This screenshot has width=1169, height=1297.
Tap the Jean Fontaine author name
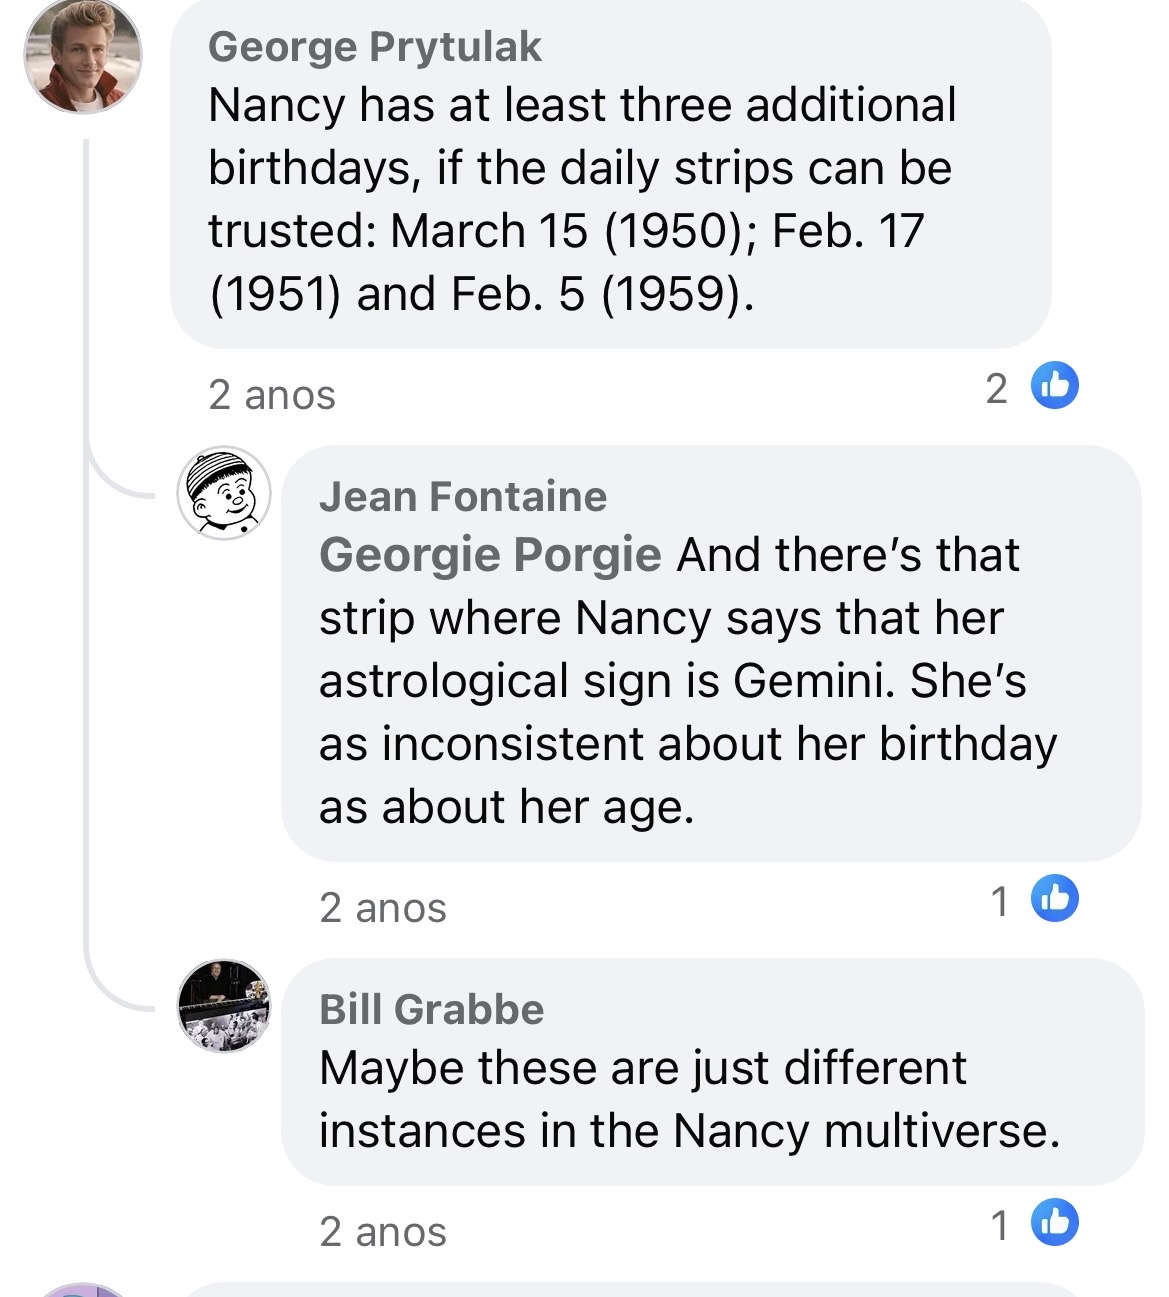463,497
